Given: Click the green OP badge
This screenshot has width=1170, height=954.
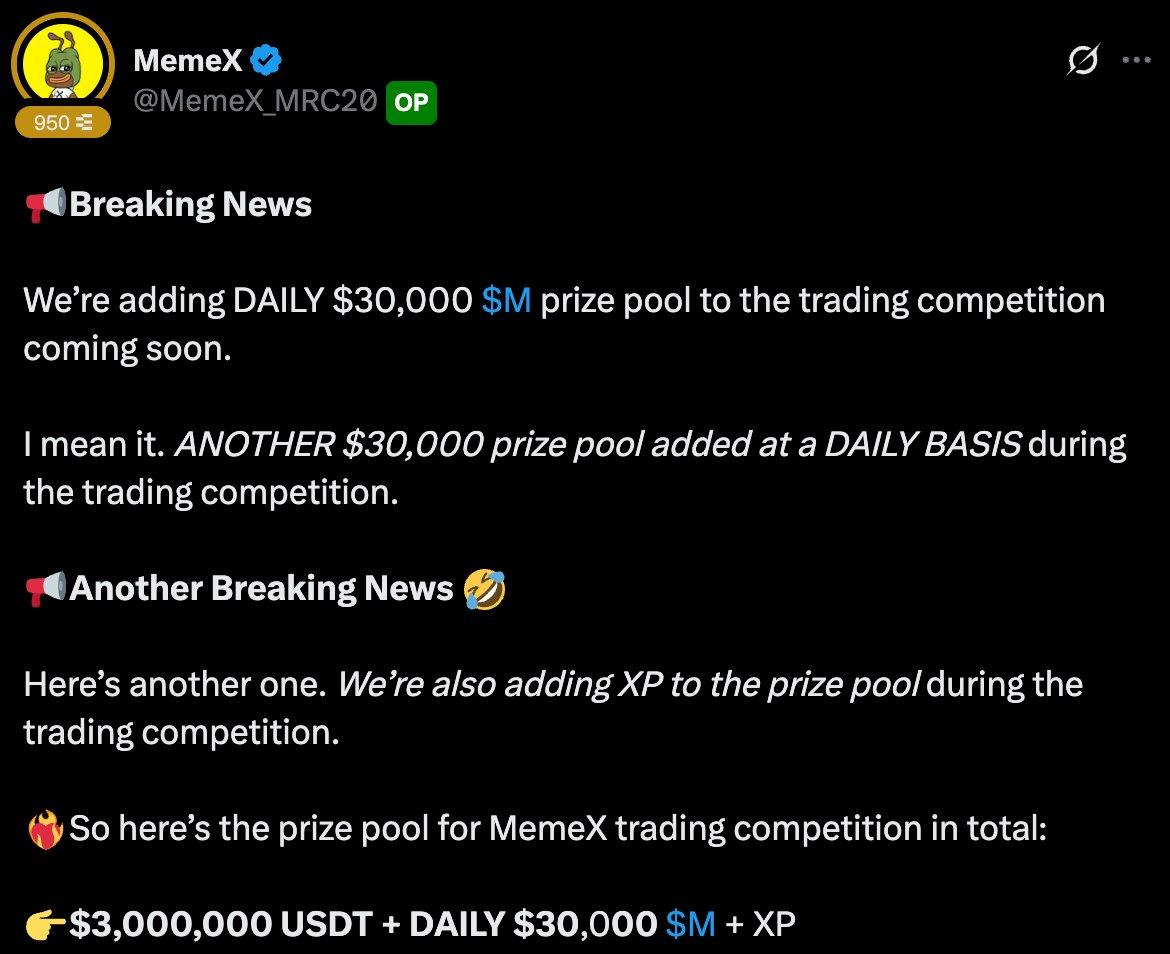Looking at the screenshot, I should point(411,102).
